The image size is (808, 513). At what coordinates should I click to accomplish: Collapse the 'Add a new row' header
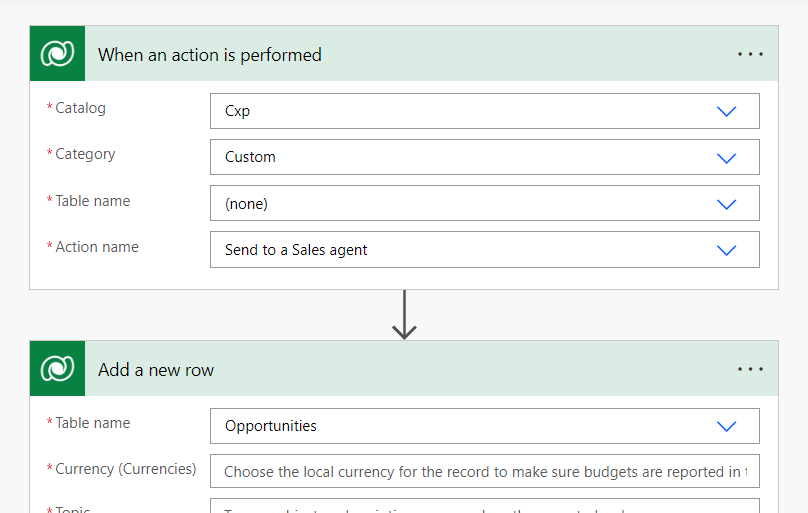[x=400, y=369]
